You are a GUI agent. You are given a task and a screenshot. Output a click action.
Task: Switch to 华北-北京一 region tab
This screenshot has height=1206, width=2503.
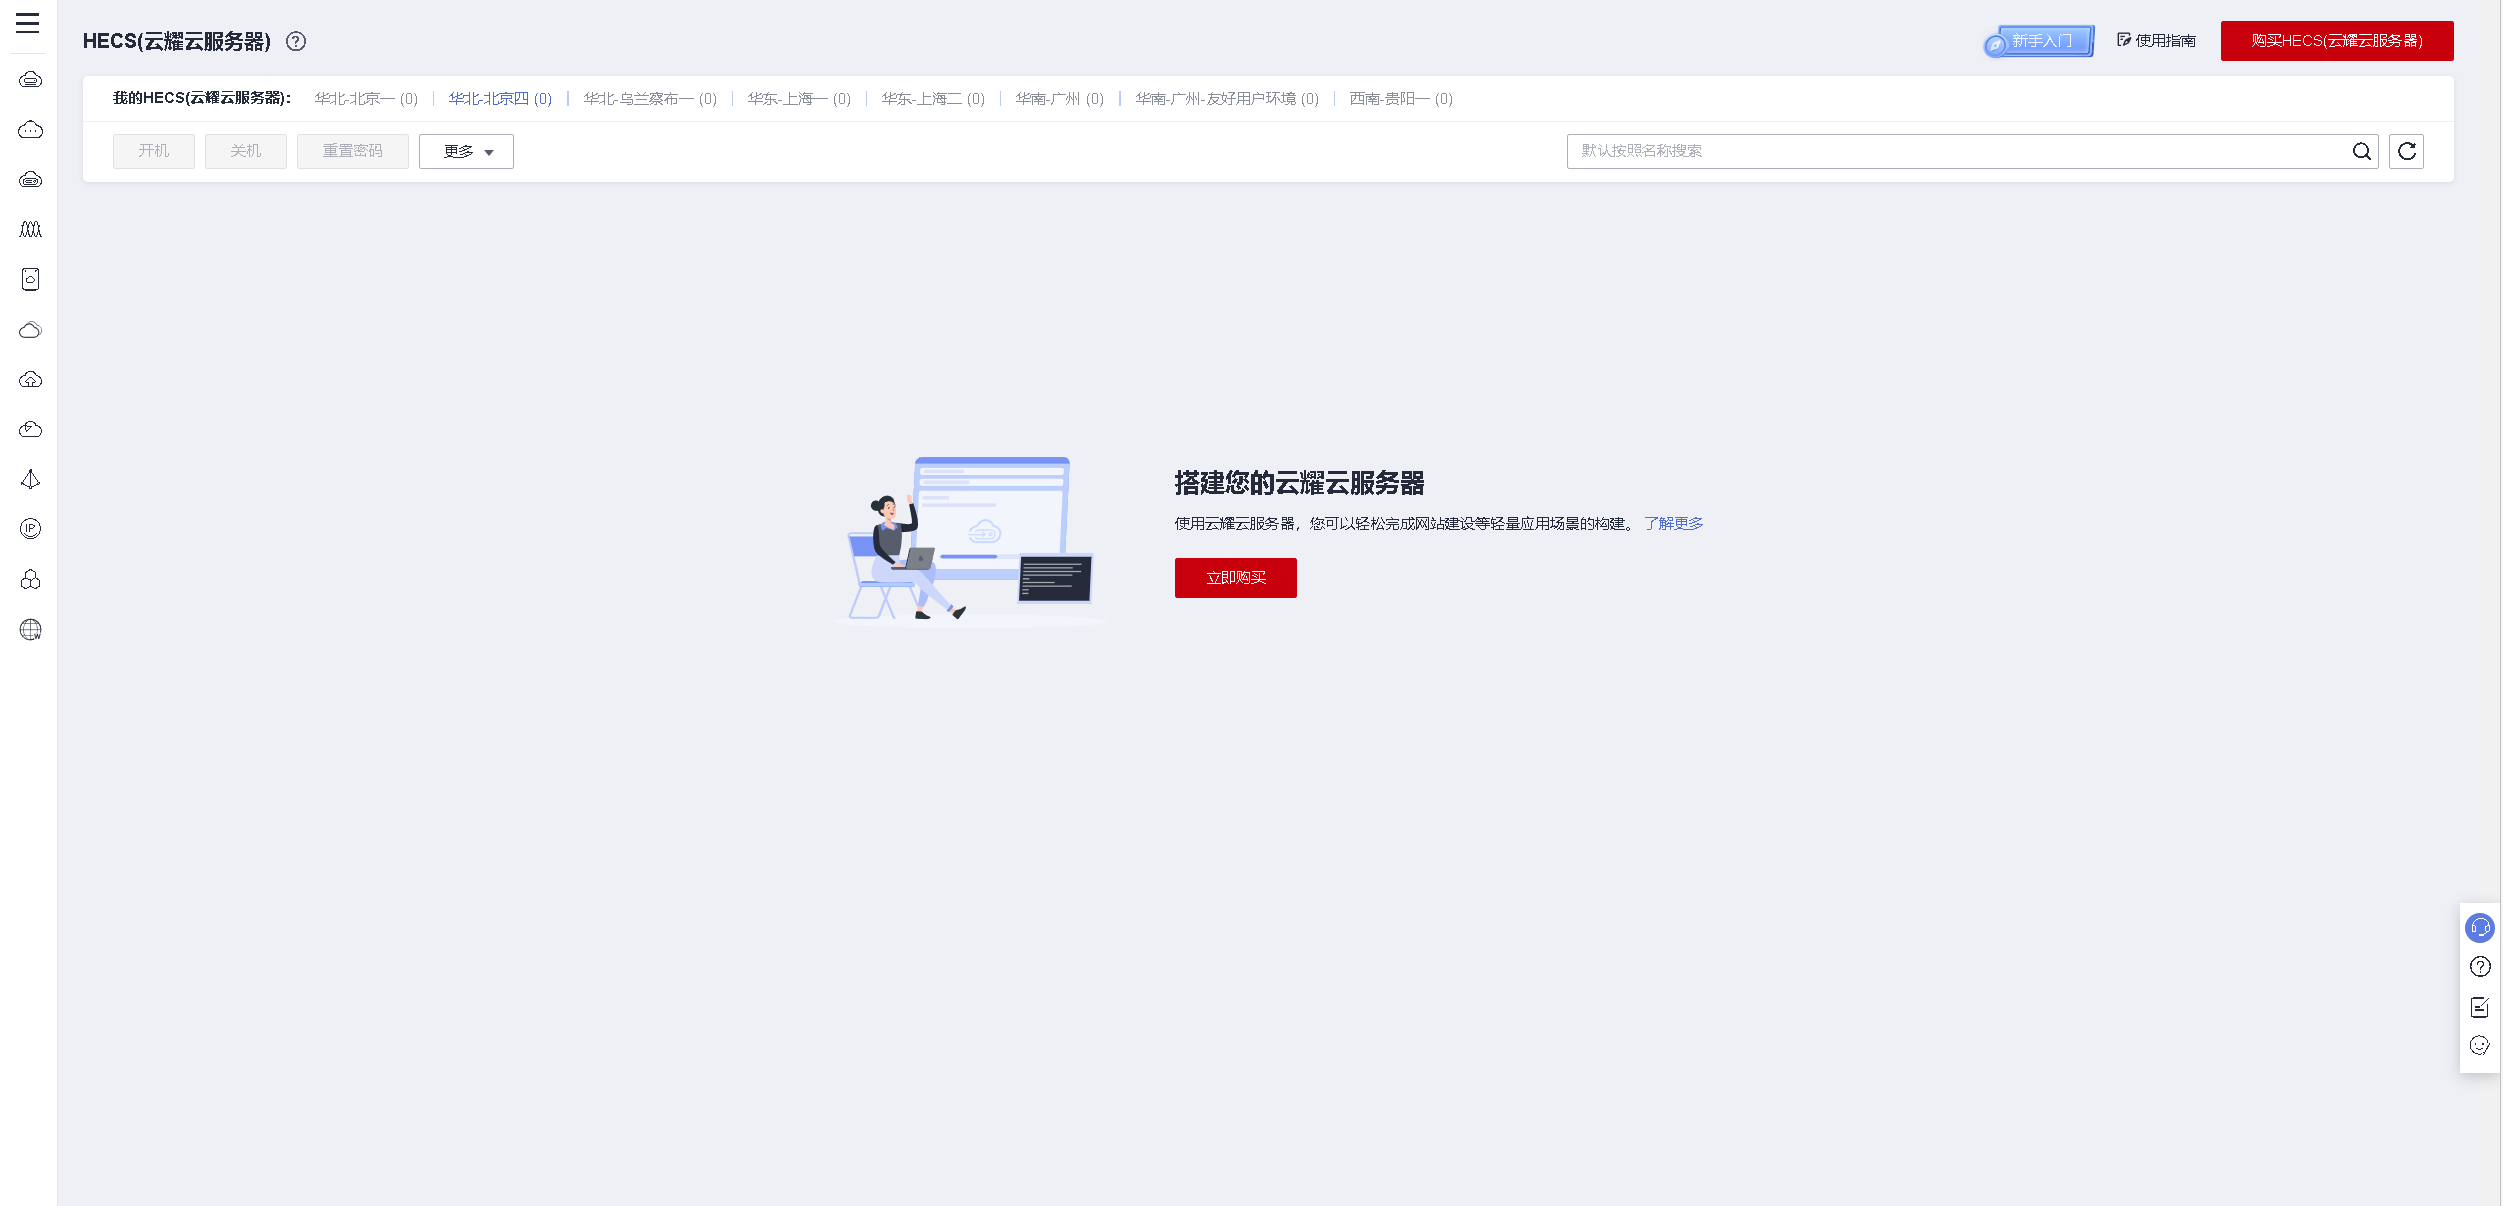[x=365, y=99]
